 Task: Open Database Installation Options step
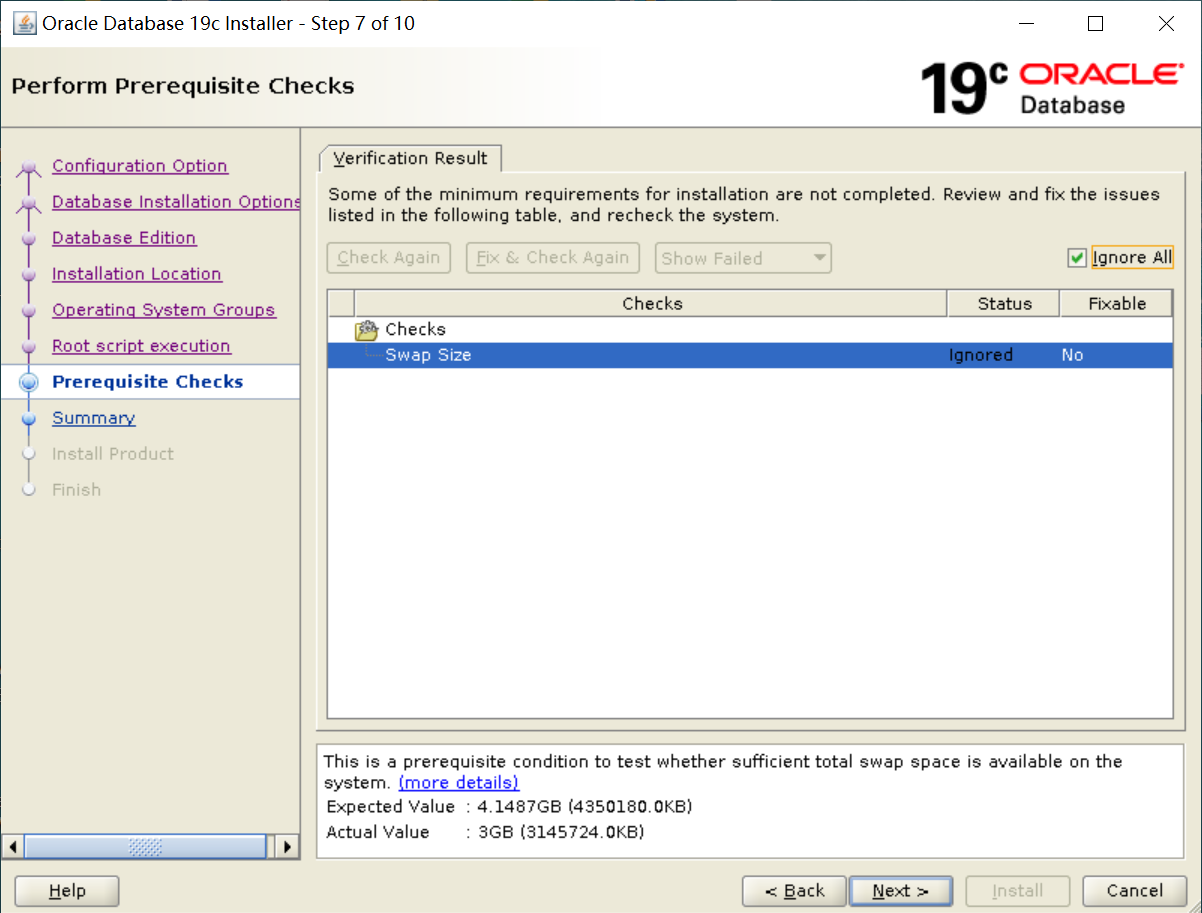(x=176, y=202)
